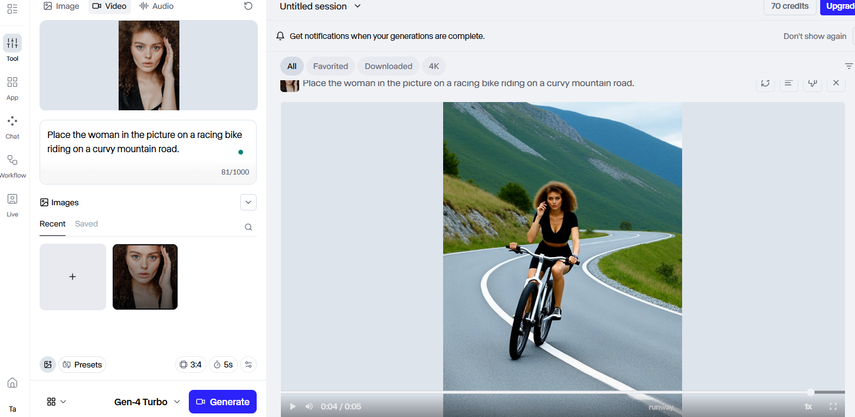The image size is (855, 417).
Task: Click the uploaded reference image preview
Action: 149,65
